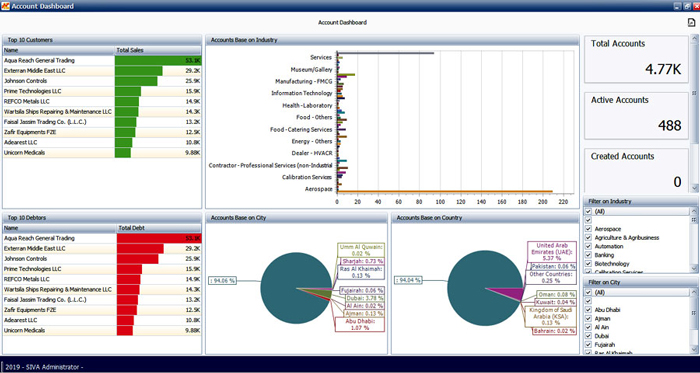Select Johnson Controls in Top 10 Customers
The image size is (700, 373).
[102, 81]
